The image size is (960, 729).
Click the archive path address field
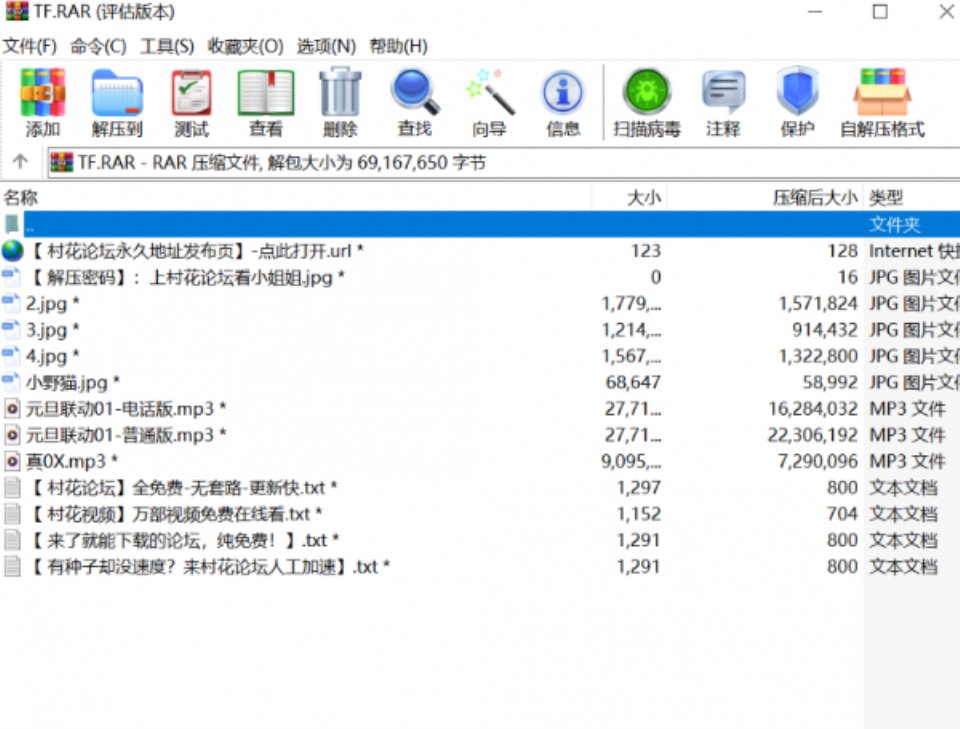point(503,163)
